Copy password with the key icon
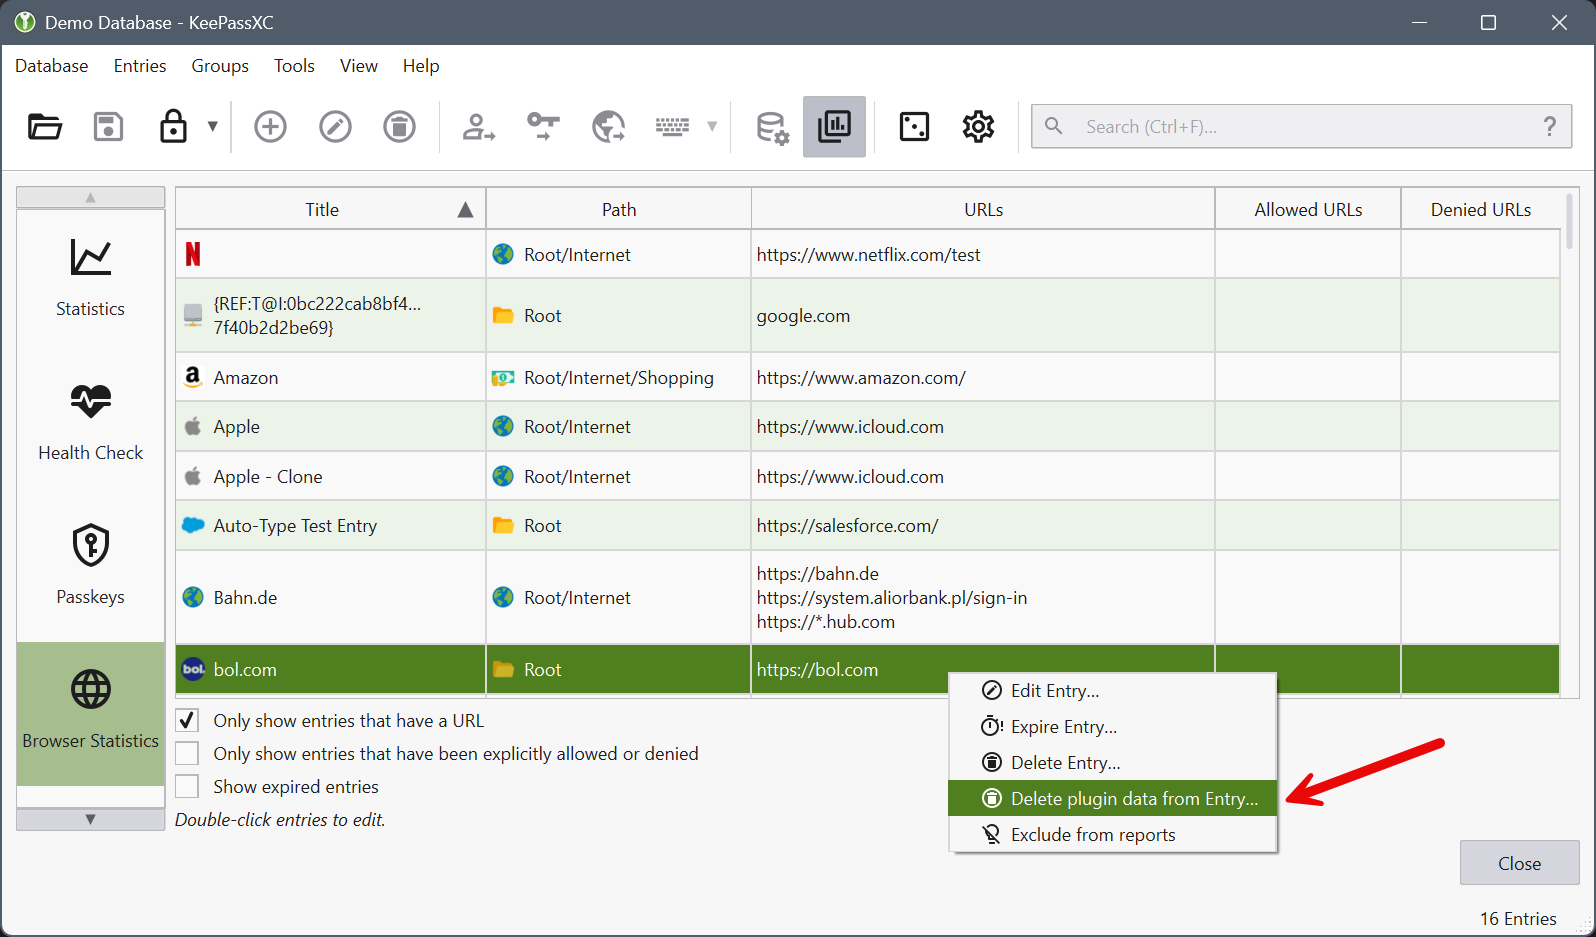The height and width of the screenshot is (937, 1596). click(543, 127)
